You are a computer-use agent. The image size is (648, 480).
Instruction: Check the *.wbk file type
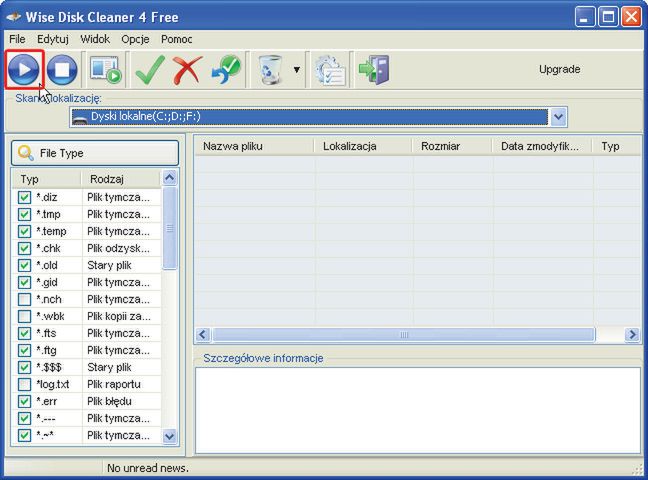click(24, 316)
